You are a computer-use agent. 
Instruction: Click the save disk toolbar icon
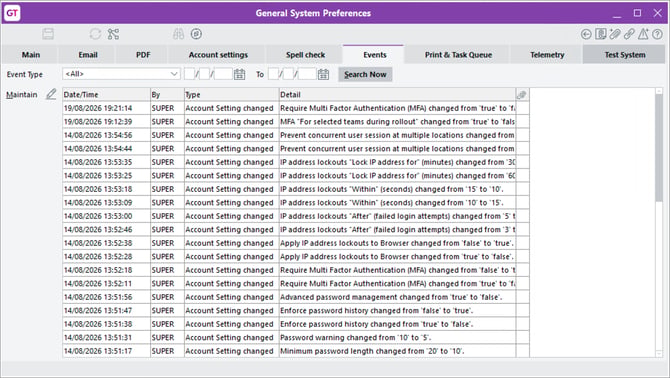pyautogui.click(x=48, y=34)
